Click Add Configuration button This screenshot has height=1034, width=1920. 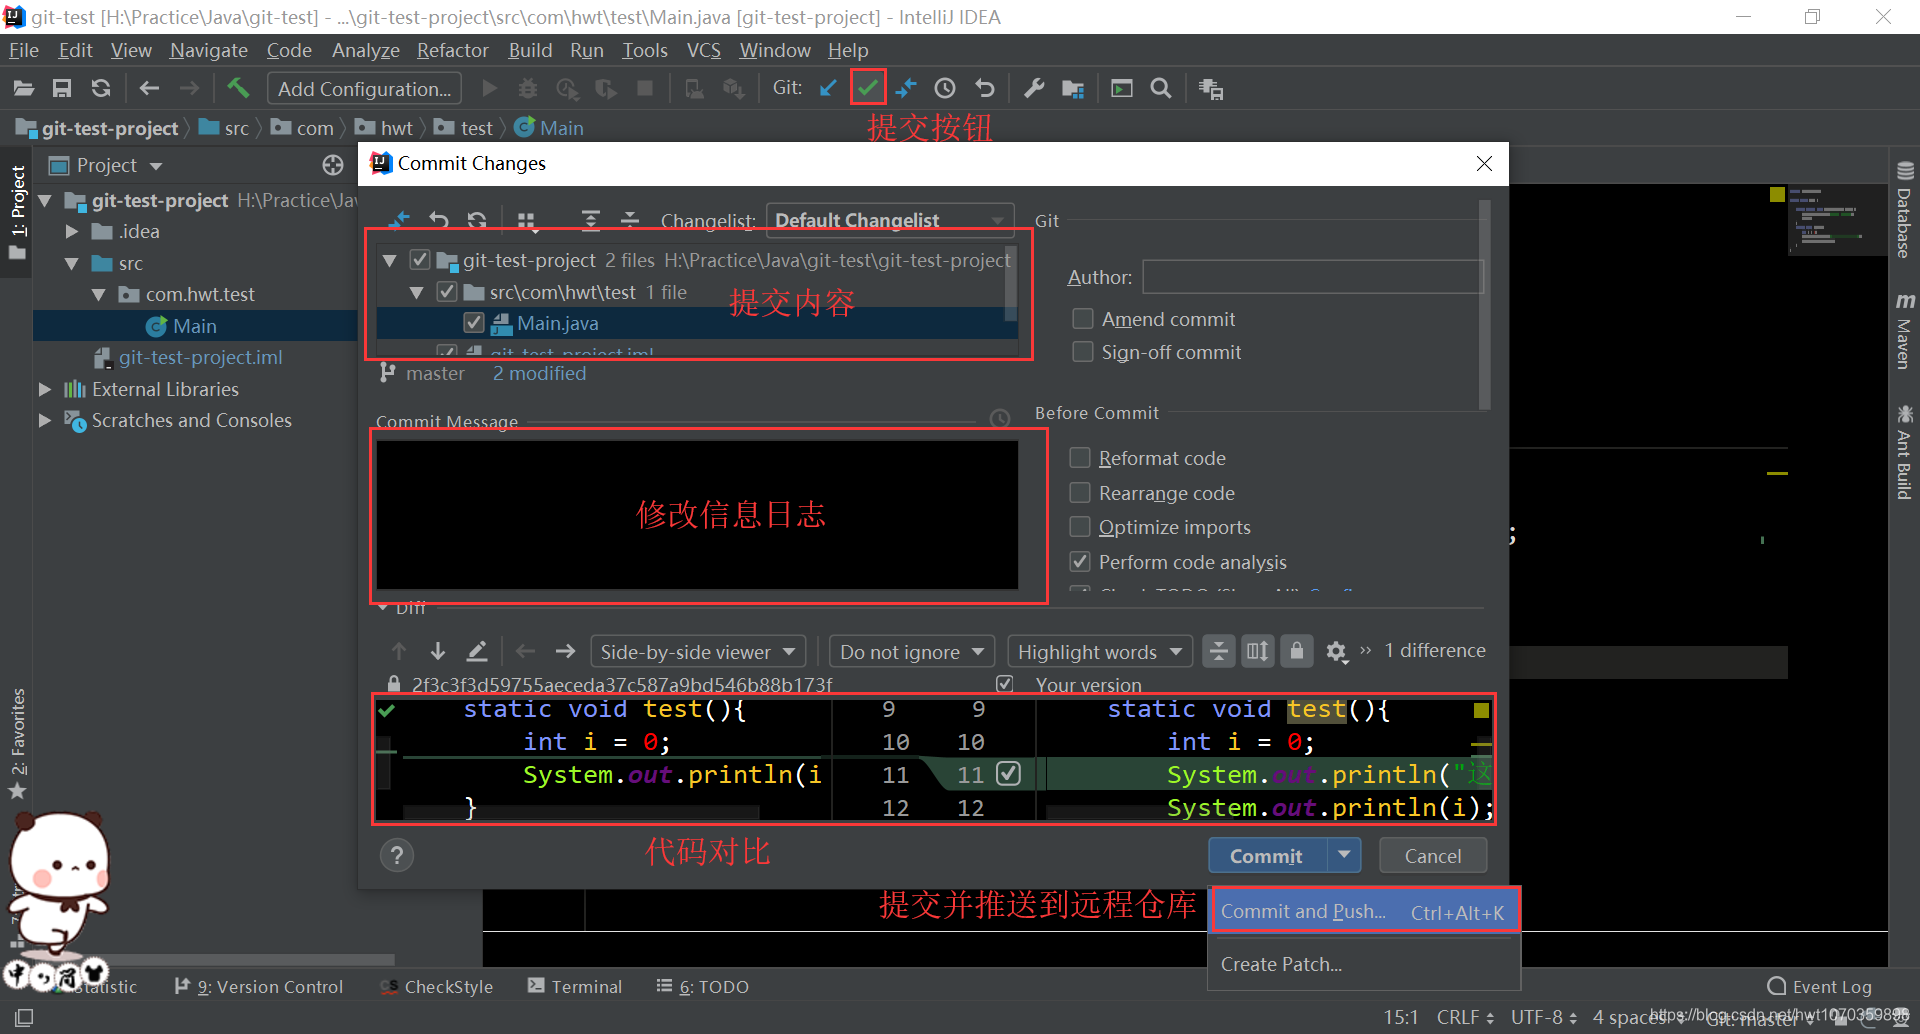coord(364,89)
